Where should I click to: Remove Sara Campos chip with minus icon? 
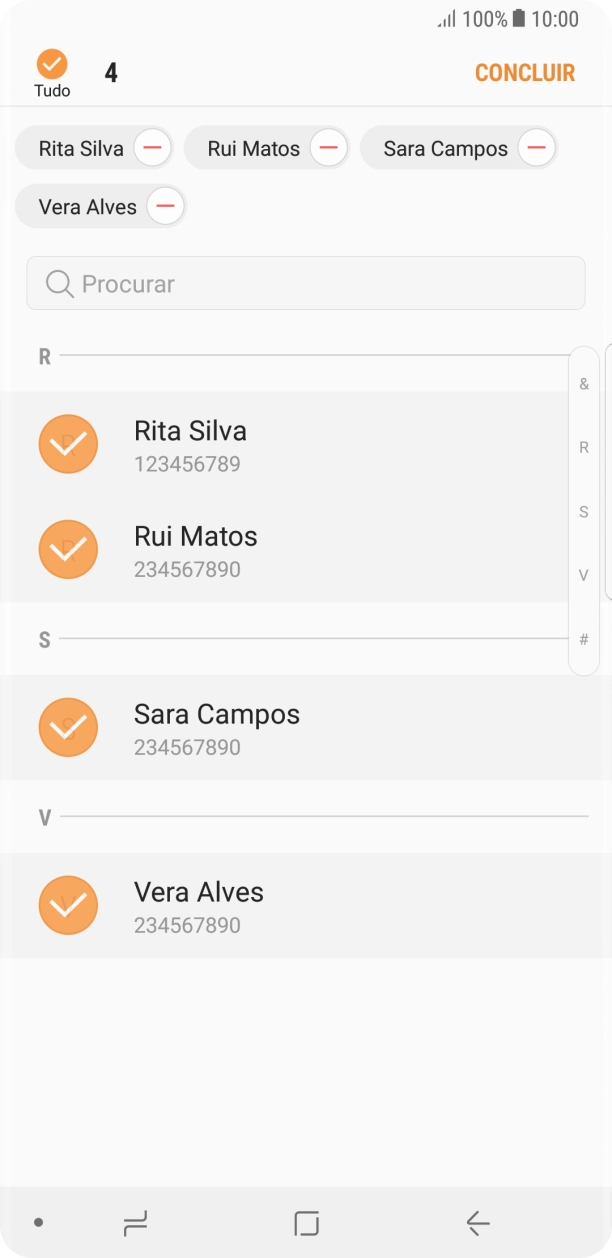tap(536, 148)
